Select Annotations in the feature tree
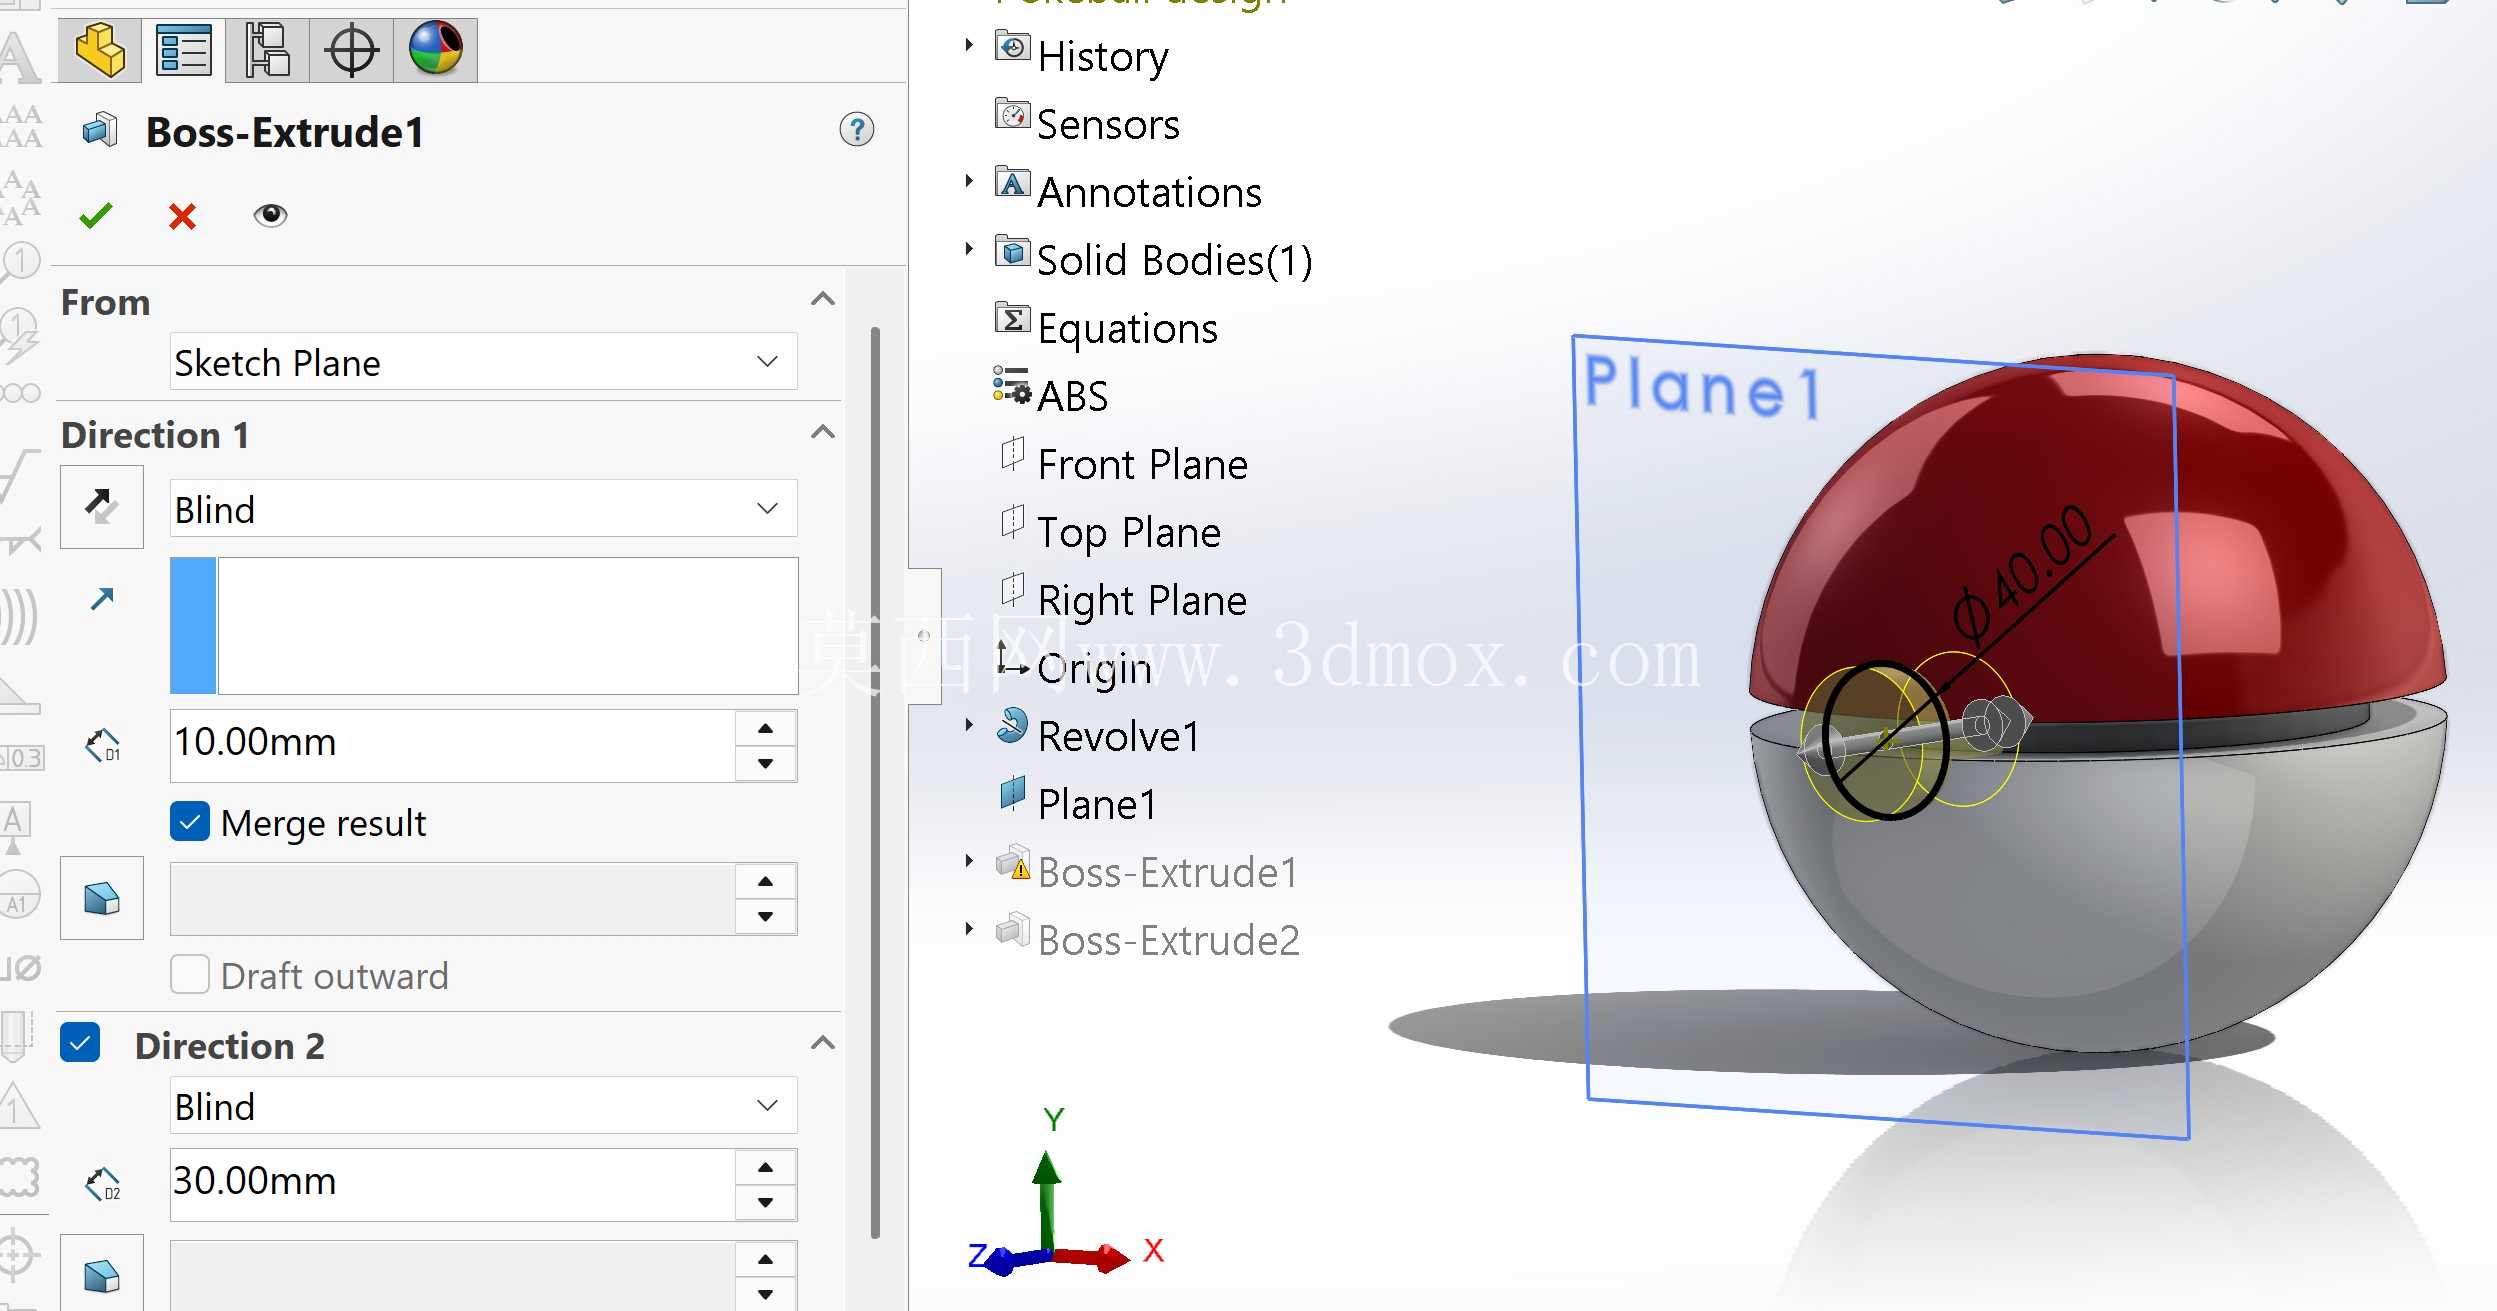Image resolution: width=2497 pixels, height=1311 pixels. coord(1150,192)
